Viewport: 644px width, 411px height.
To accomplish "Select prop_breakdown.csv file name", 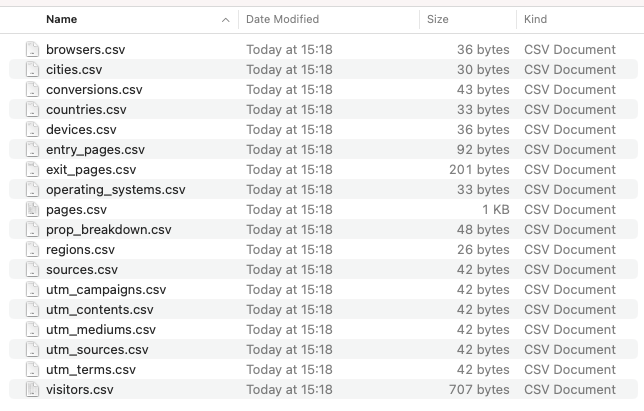I will pos(108,230).
